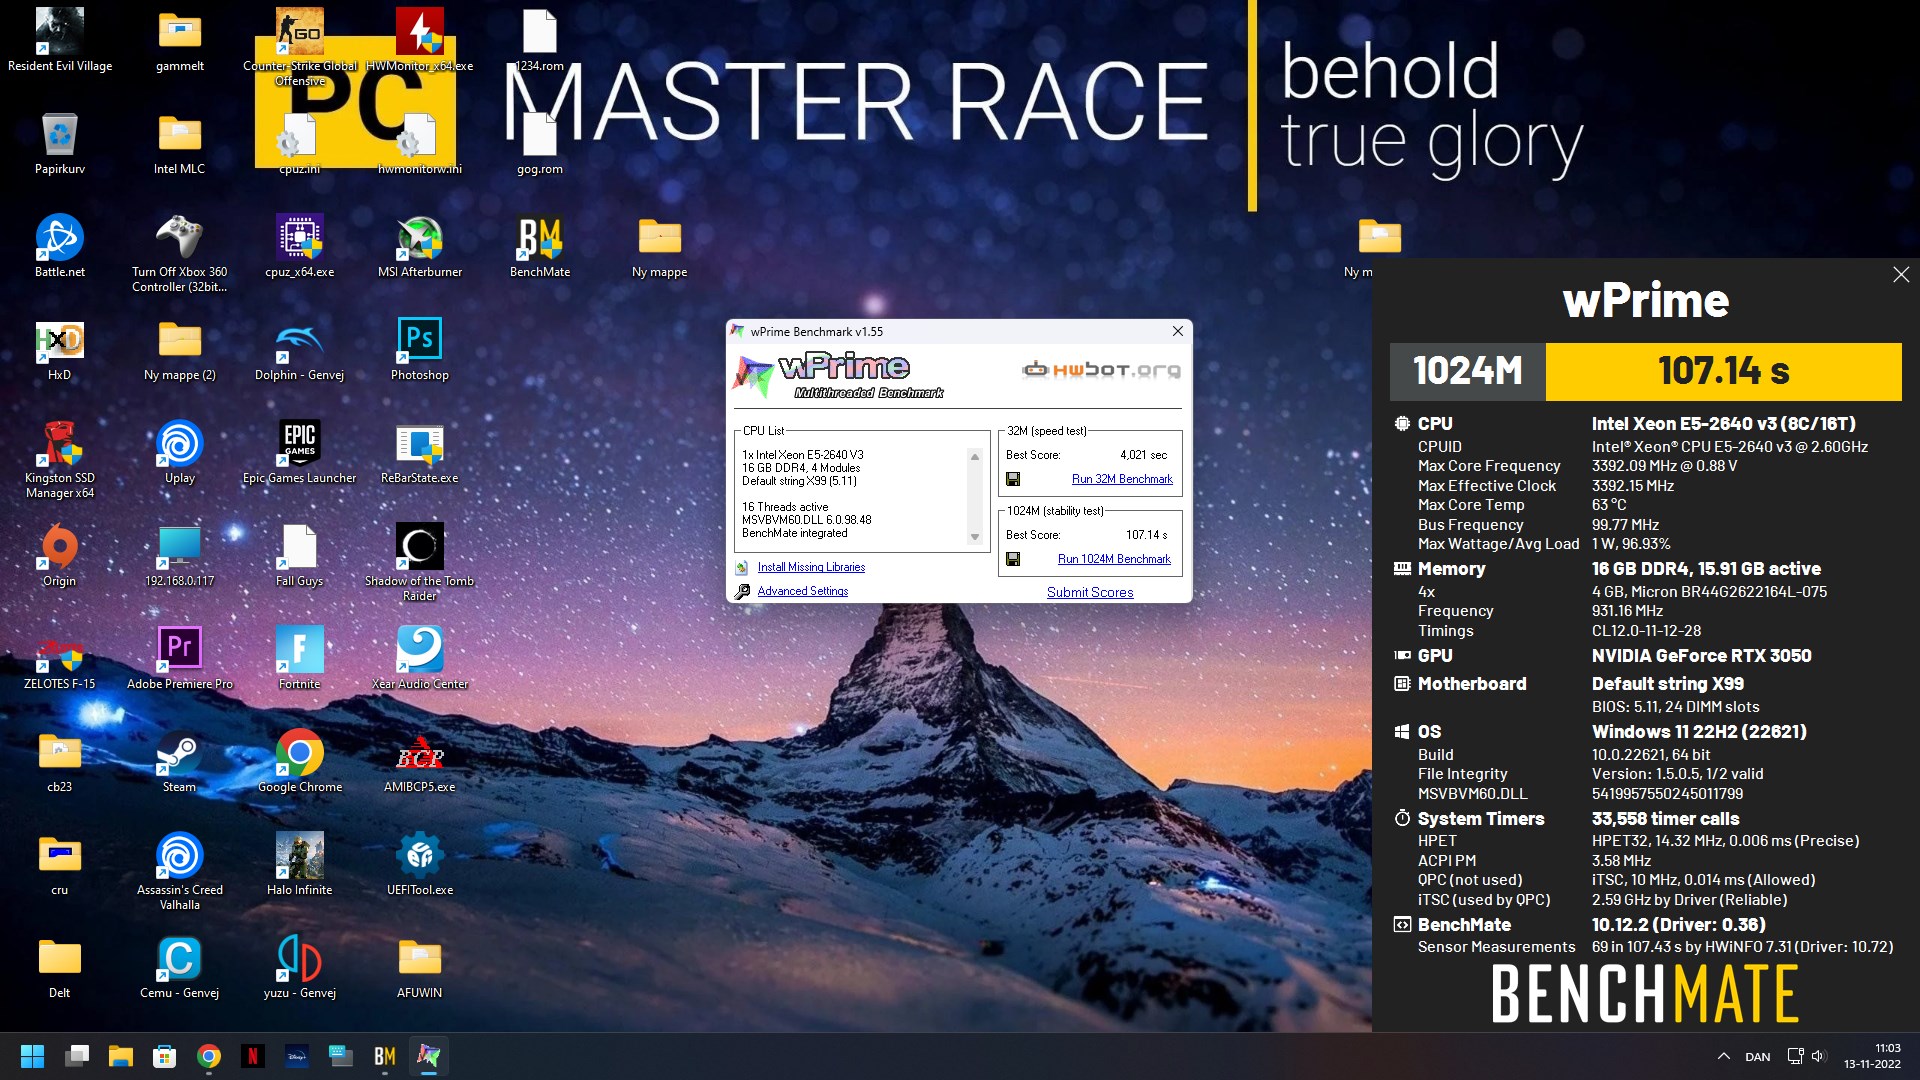1920x1080 pixels.
Task: Launch yuzu - Genvej shortcut
Action: click(x=300, y=967)
